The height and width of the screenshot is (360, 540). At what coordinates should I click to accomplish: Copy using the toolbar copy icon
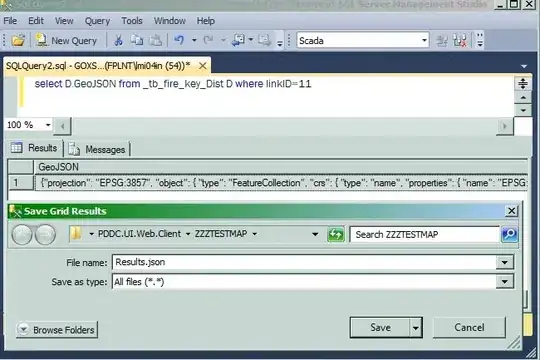tap(137, 40)
